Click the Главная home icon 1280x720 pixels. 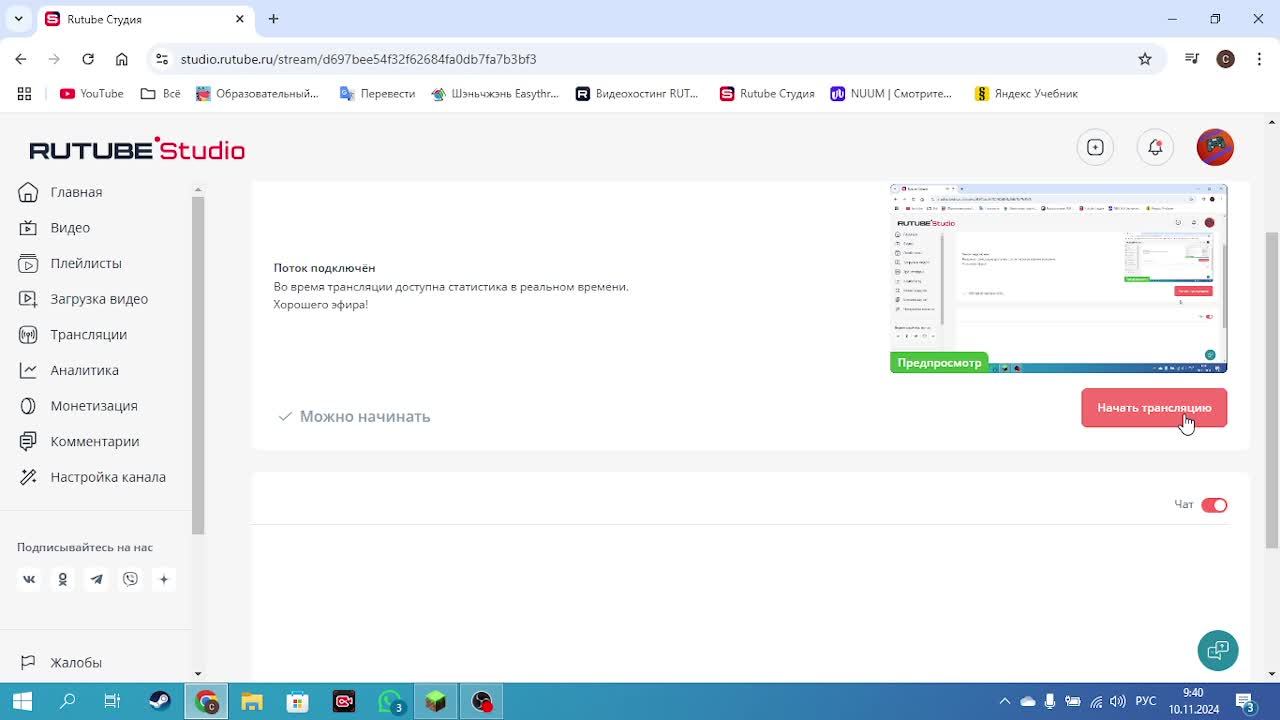coord(29,192)
